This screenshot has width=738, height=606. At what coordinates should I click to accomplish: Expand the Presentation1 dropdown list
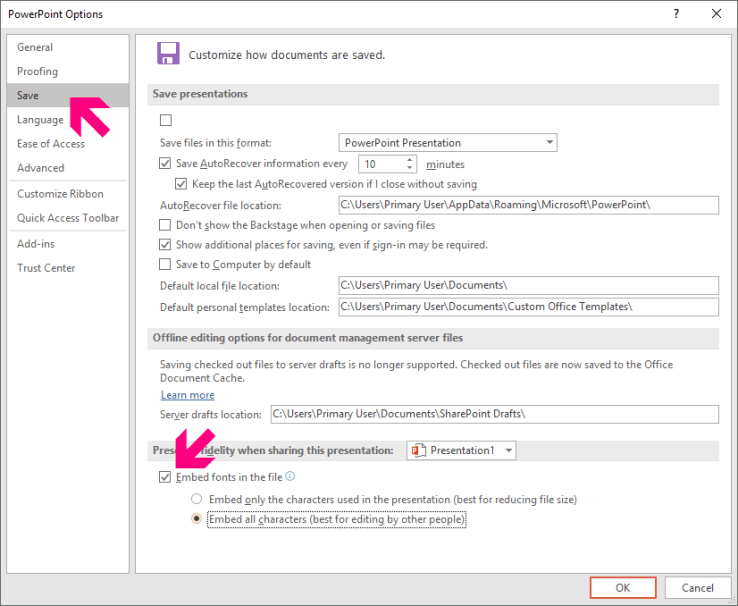[509, 451]
